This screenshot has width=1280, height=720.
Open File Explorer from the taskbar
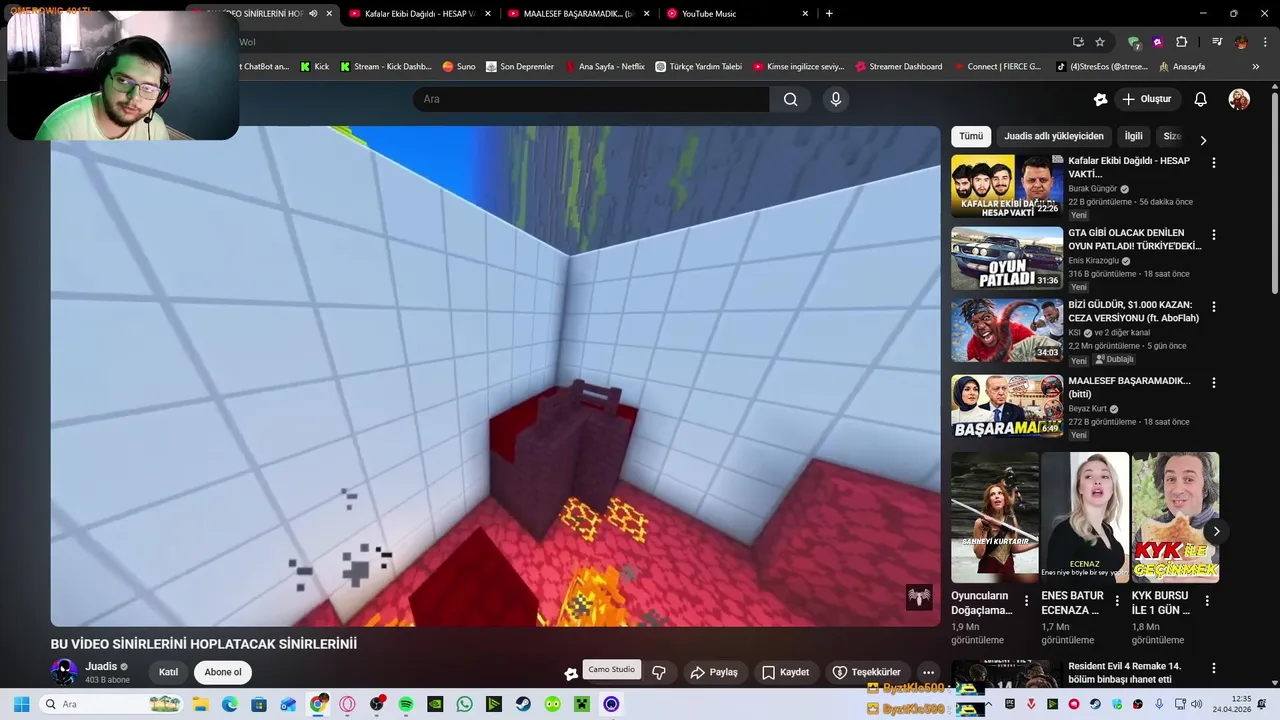(x=200, y=704)
